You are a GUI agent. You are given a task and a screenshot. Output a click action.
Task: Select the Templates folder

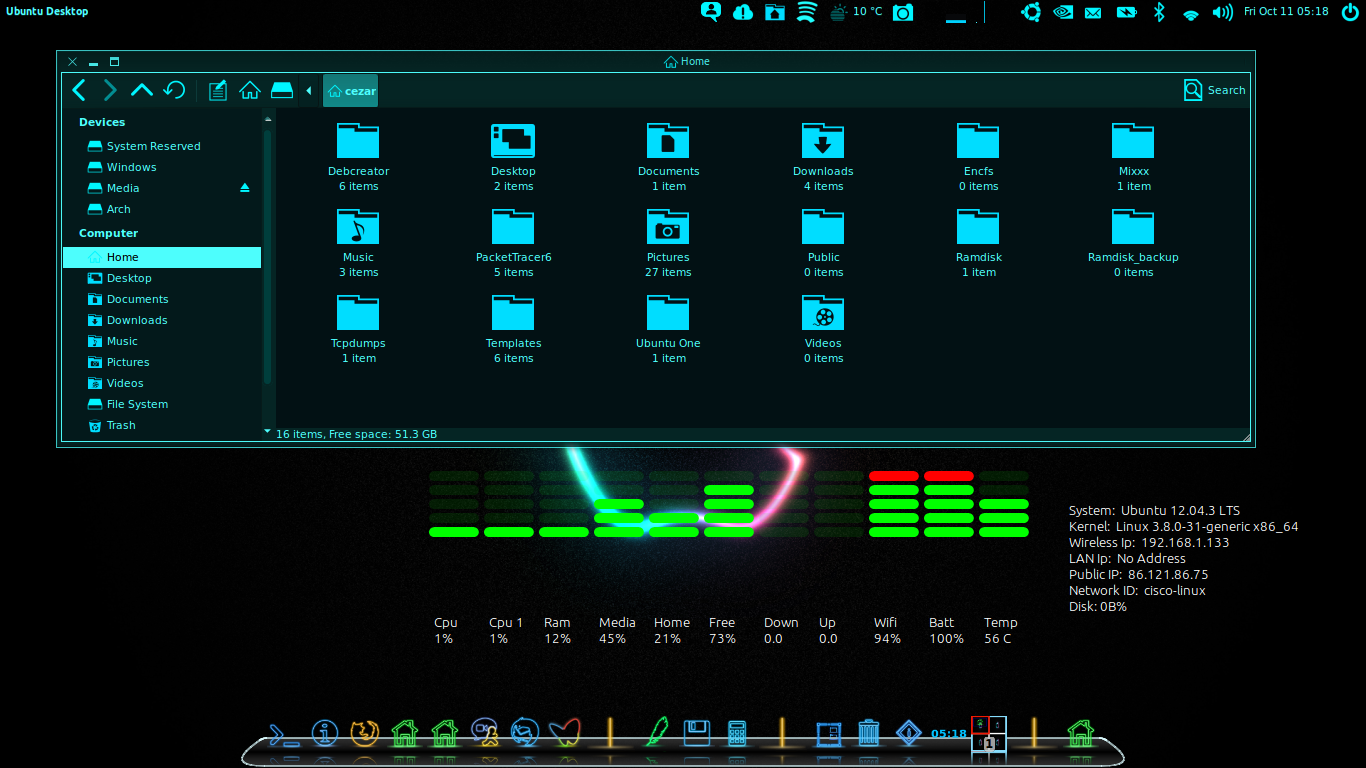513,329
